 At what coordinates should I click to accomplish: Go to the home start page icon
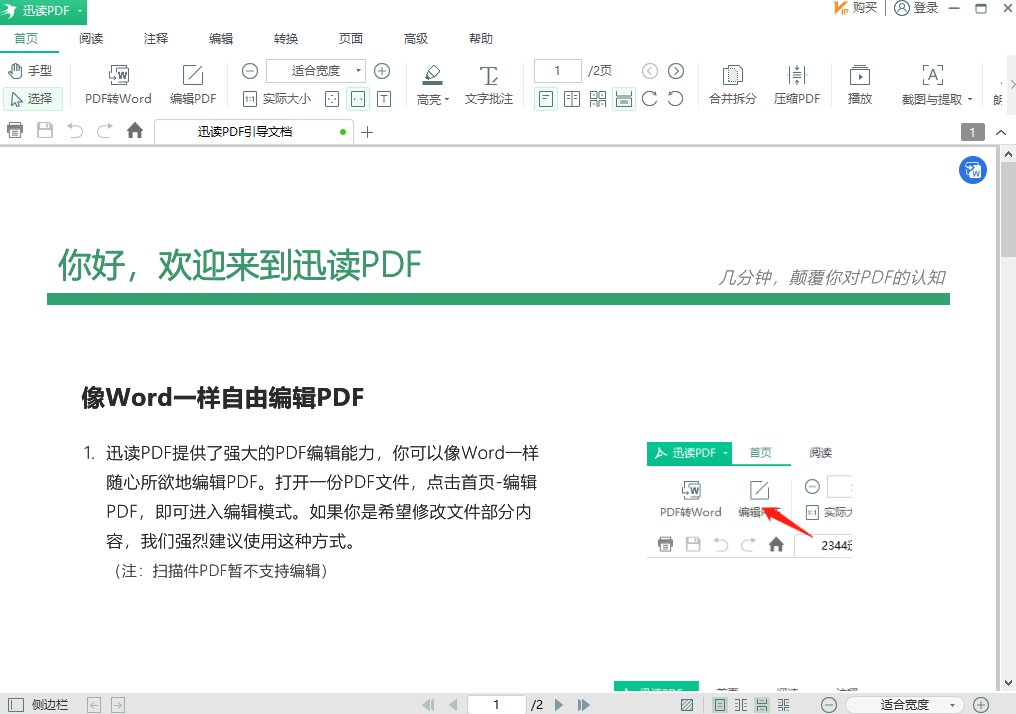click(x=135, y=131)
